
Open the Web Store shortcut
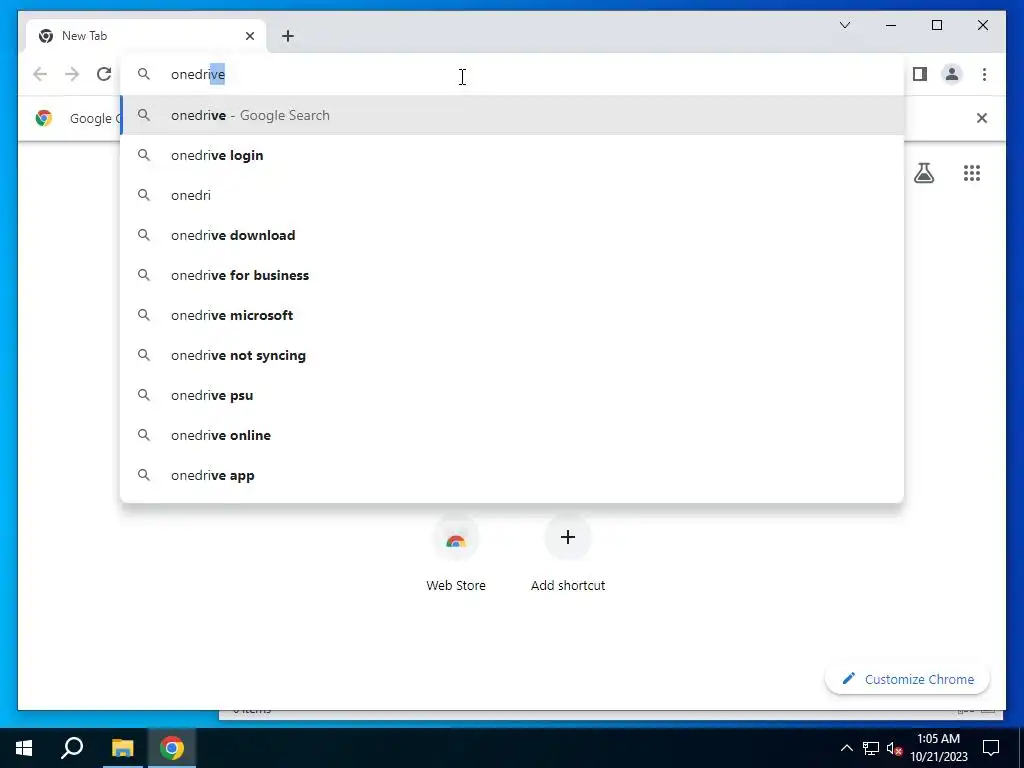(x=456, y=554)
